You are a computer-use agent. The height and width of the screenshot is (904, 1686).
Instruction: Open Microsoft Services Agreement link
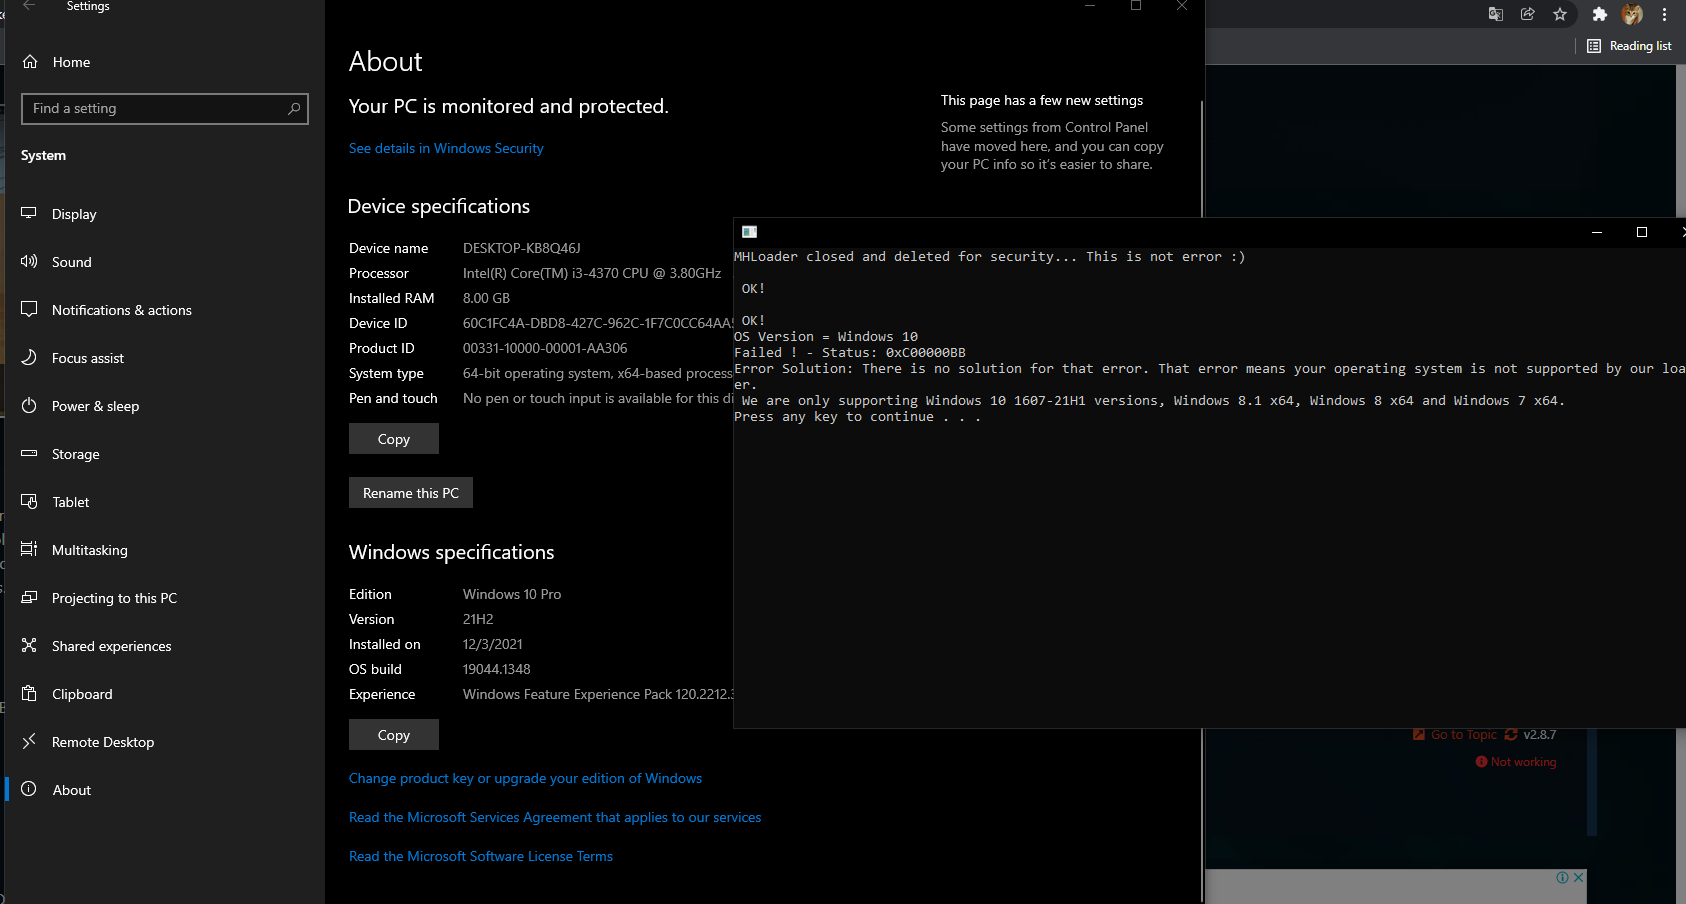pos(555,817)
